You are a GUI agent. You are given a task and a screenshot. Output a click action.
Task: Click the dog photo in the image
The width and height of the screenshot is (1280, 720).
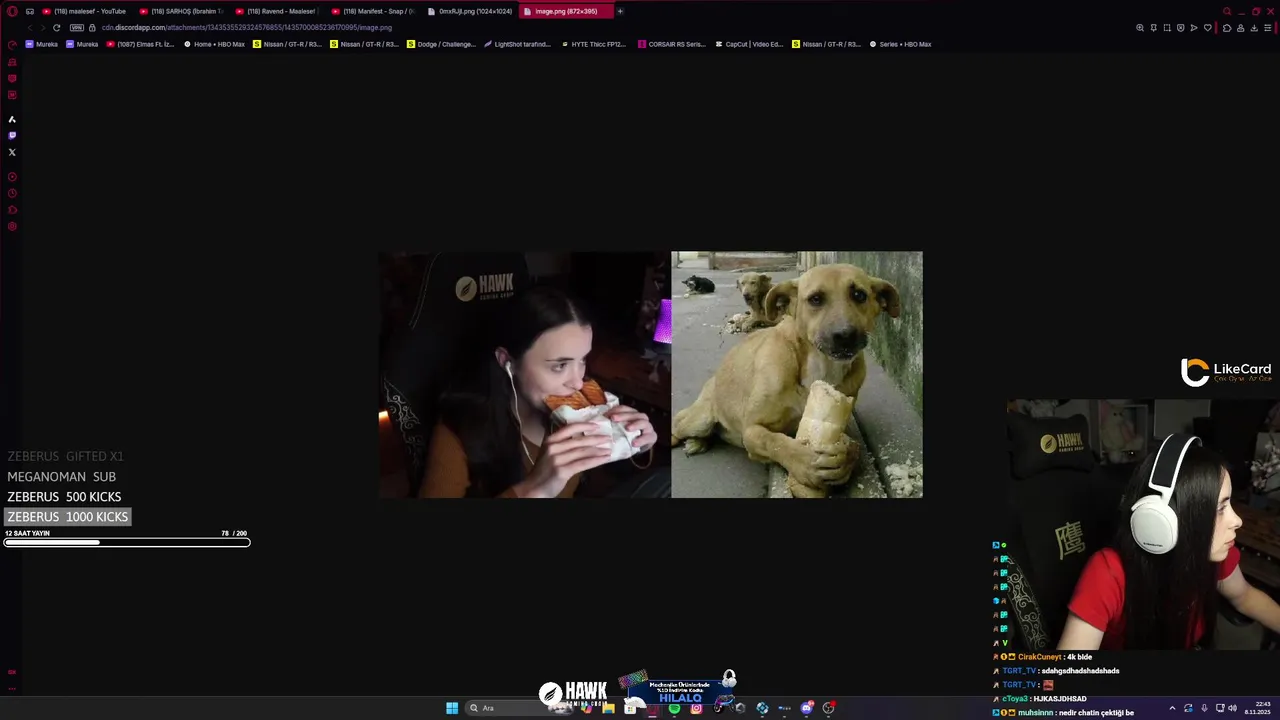(x=797, y=374)
